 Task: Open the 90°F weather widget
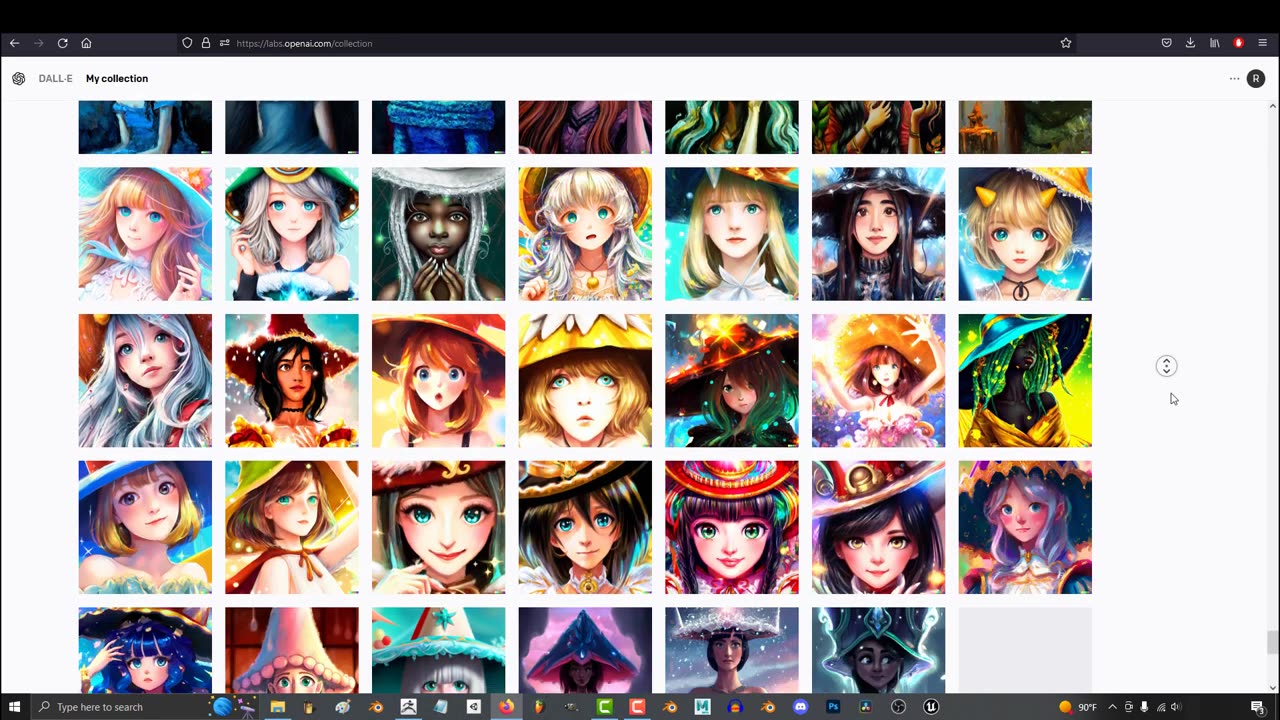tap(1078, 707)
